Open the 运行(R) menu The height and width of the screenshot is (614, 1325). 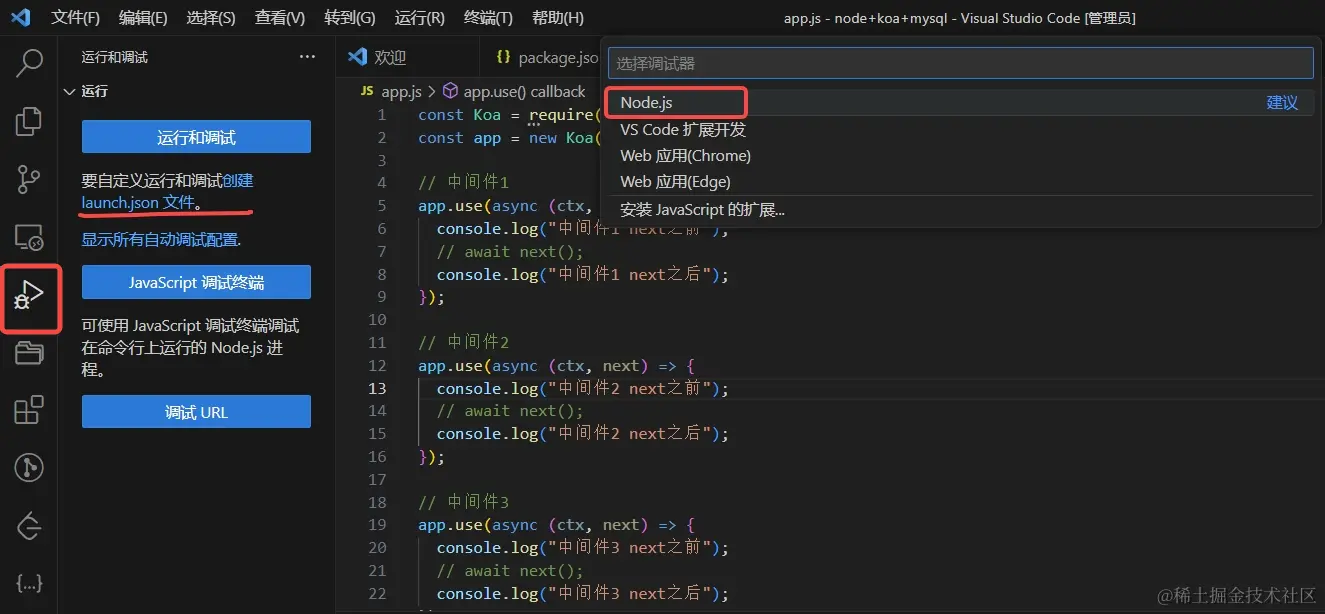(x=420, y=18)
